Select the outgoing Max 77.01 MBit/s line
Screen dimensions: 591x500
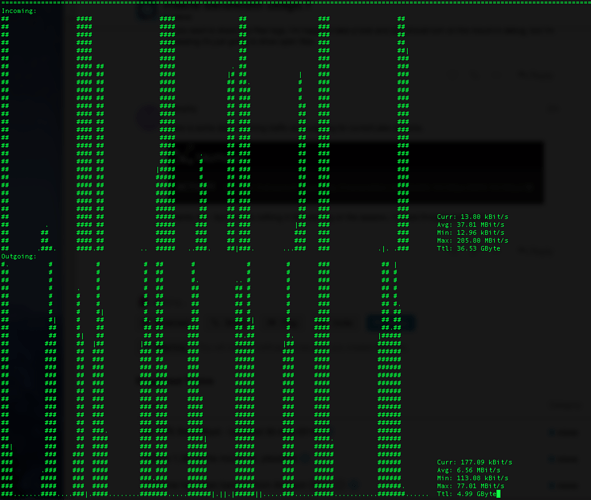(x=470, y=486)
